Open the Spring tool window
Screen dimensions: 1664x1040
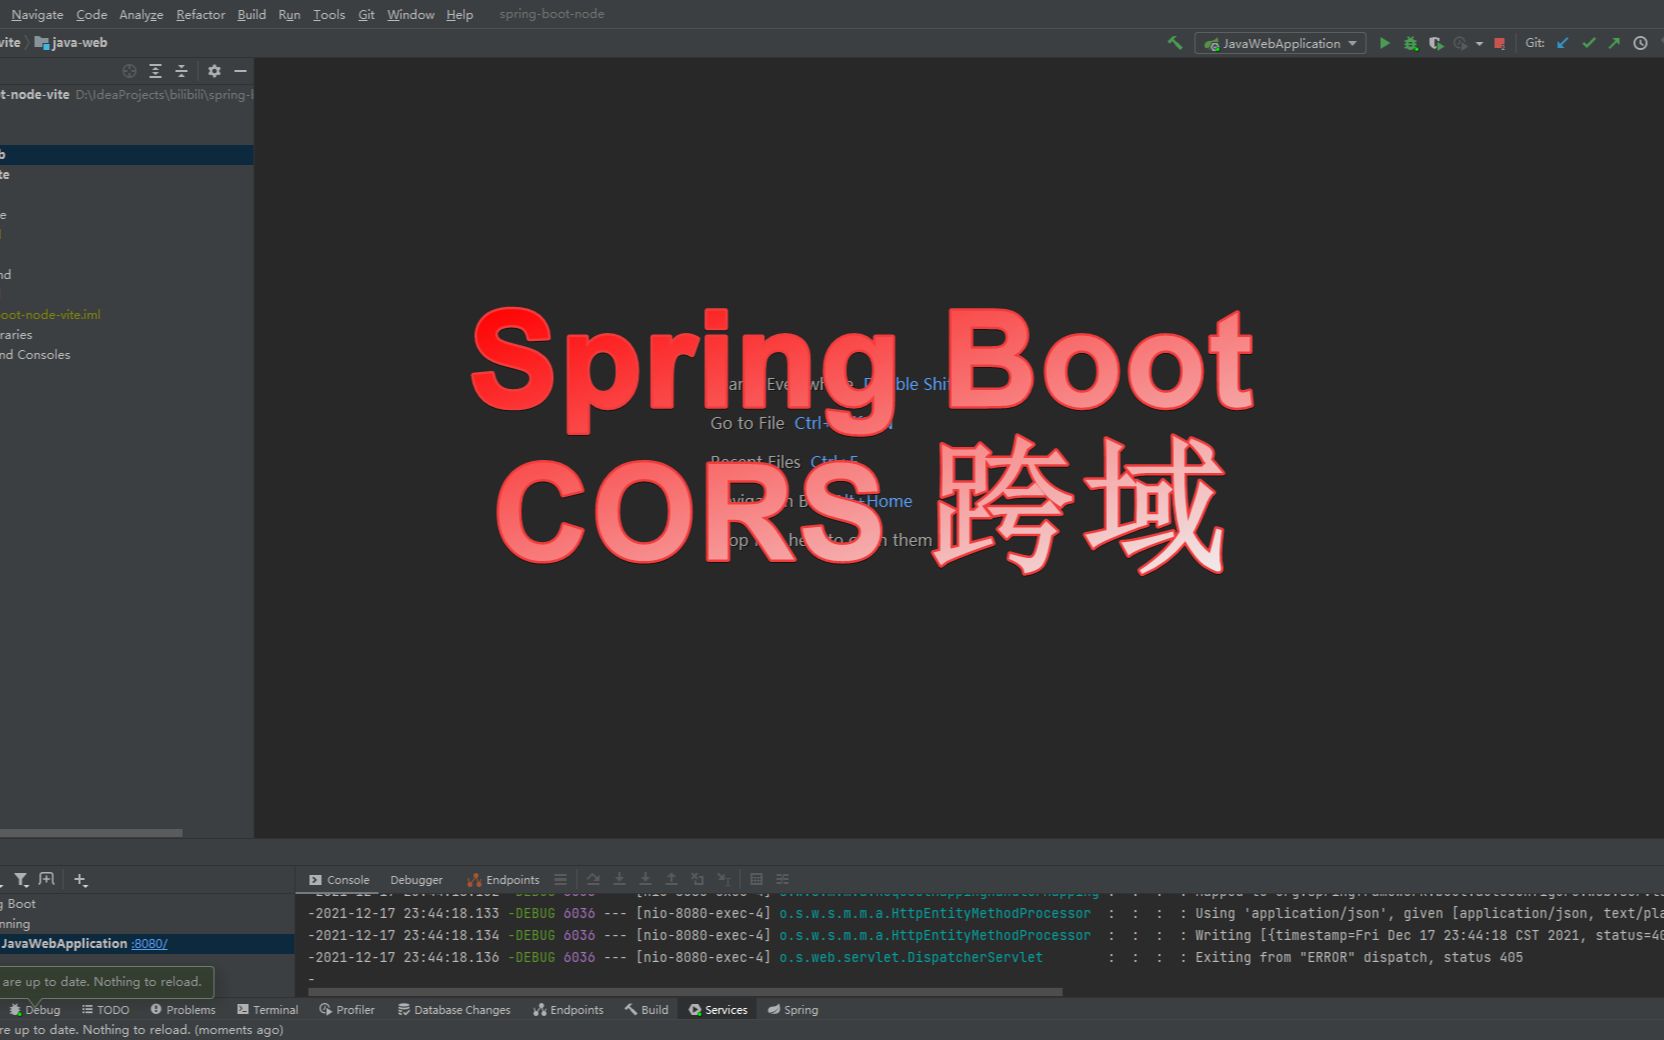[x=792, y=1010]
